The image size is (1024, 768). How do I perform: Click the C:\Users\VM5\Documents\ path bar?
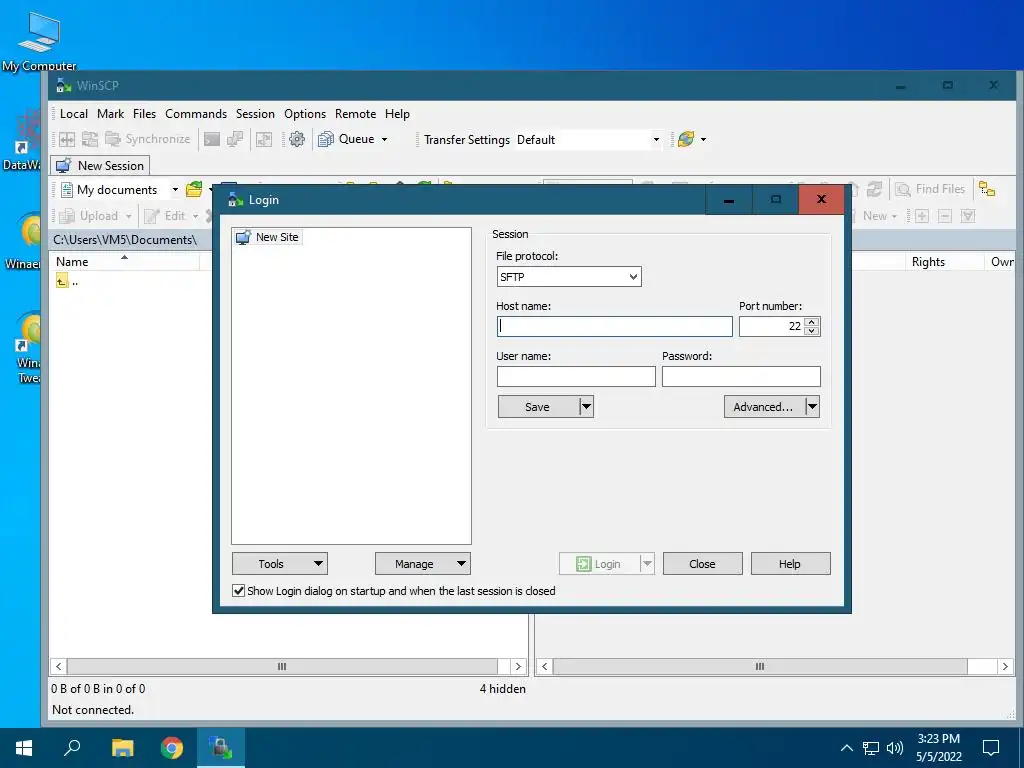click(x=131, y=240)
